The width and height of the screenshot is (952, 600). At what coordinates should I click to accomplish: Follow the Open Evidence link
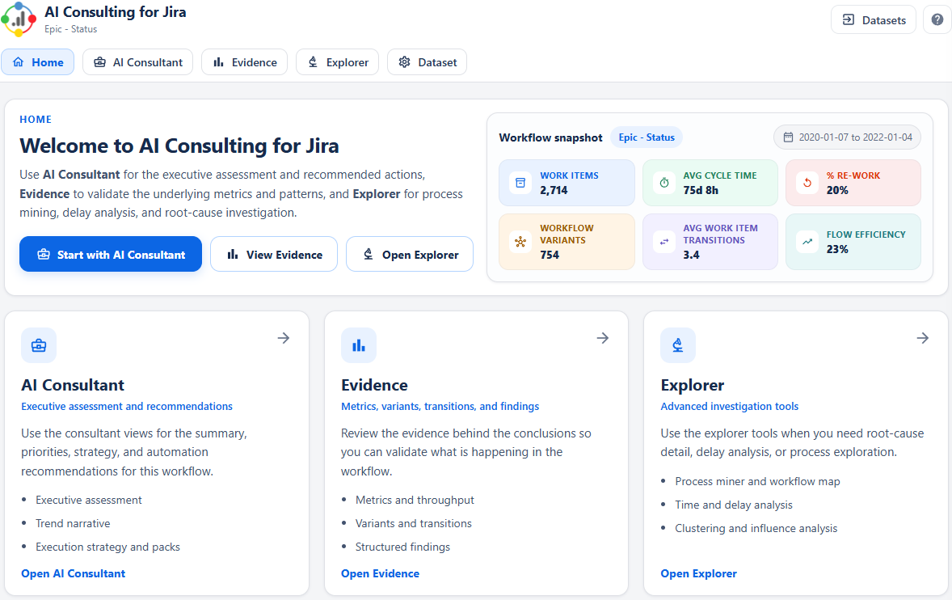tap(380, 573)
